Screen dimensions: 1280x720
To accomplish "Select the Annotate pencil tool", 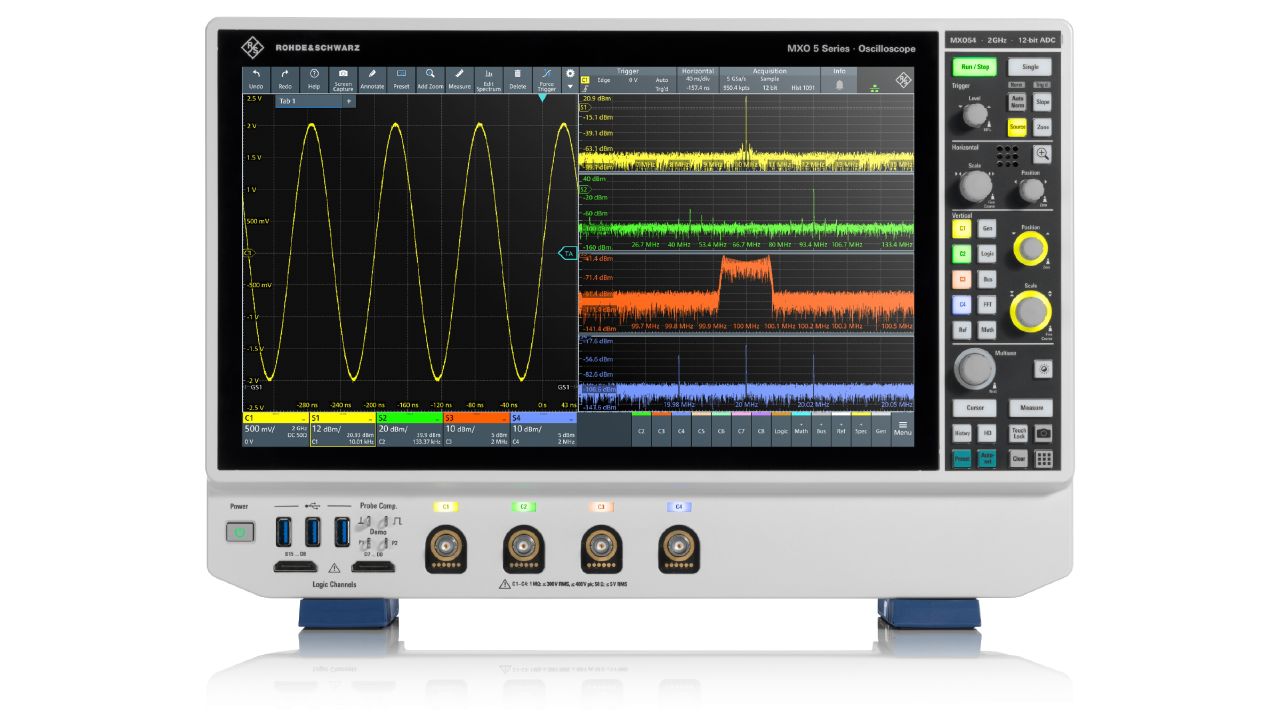I will coord(372,79).
